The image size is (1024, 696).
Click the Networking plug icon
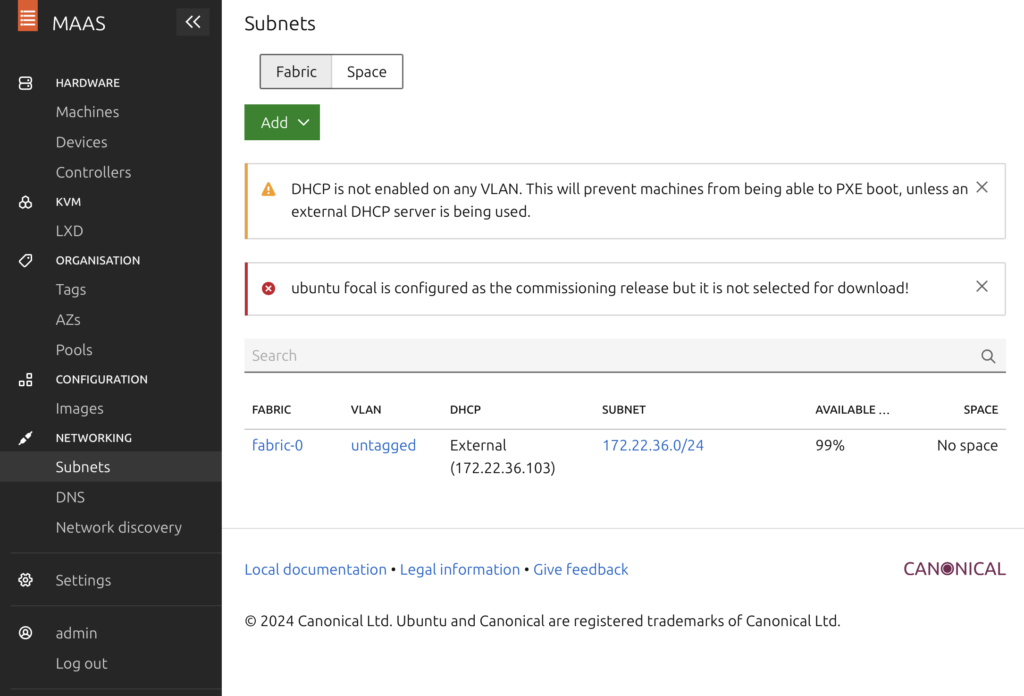25,438
